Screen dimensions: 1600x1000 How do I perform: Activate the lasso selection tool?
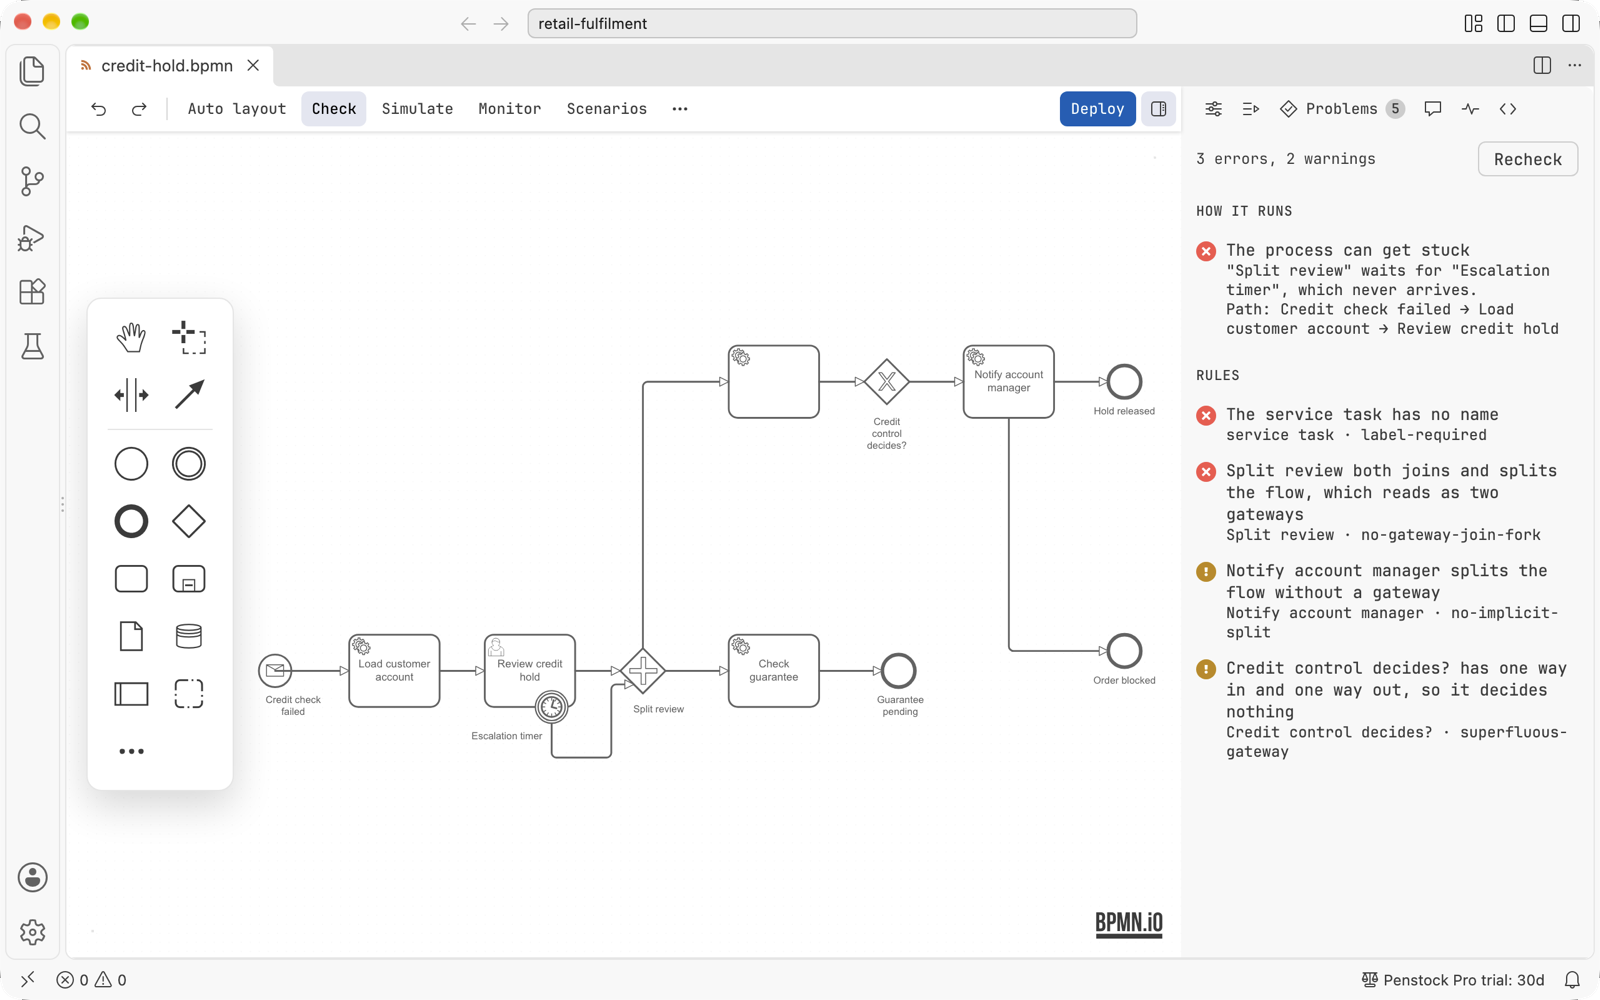(x=189, y=338)
